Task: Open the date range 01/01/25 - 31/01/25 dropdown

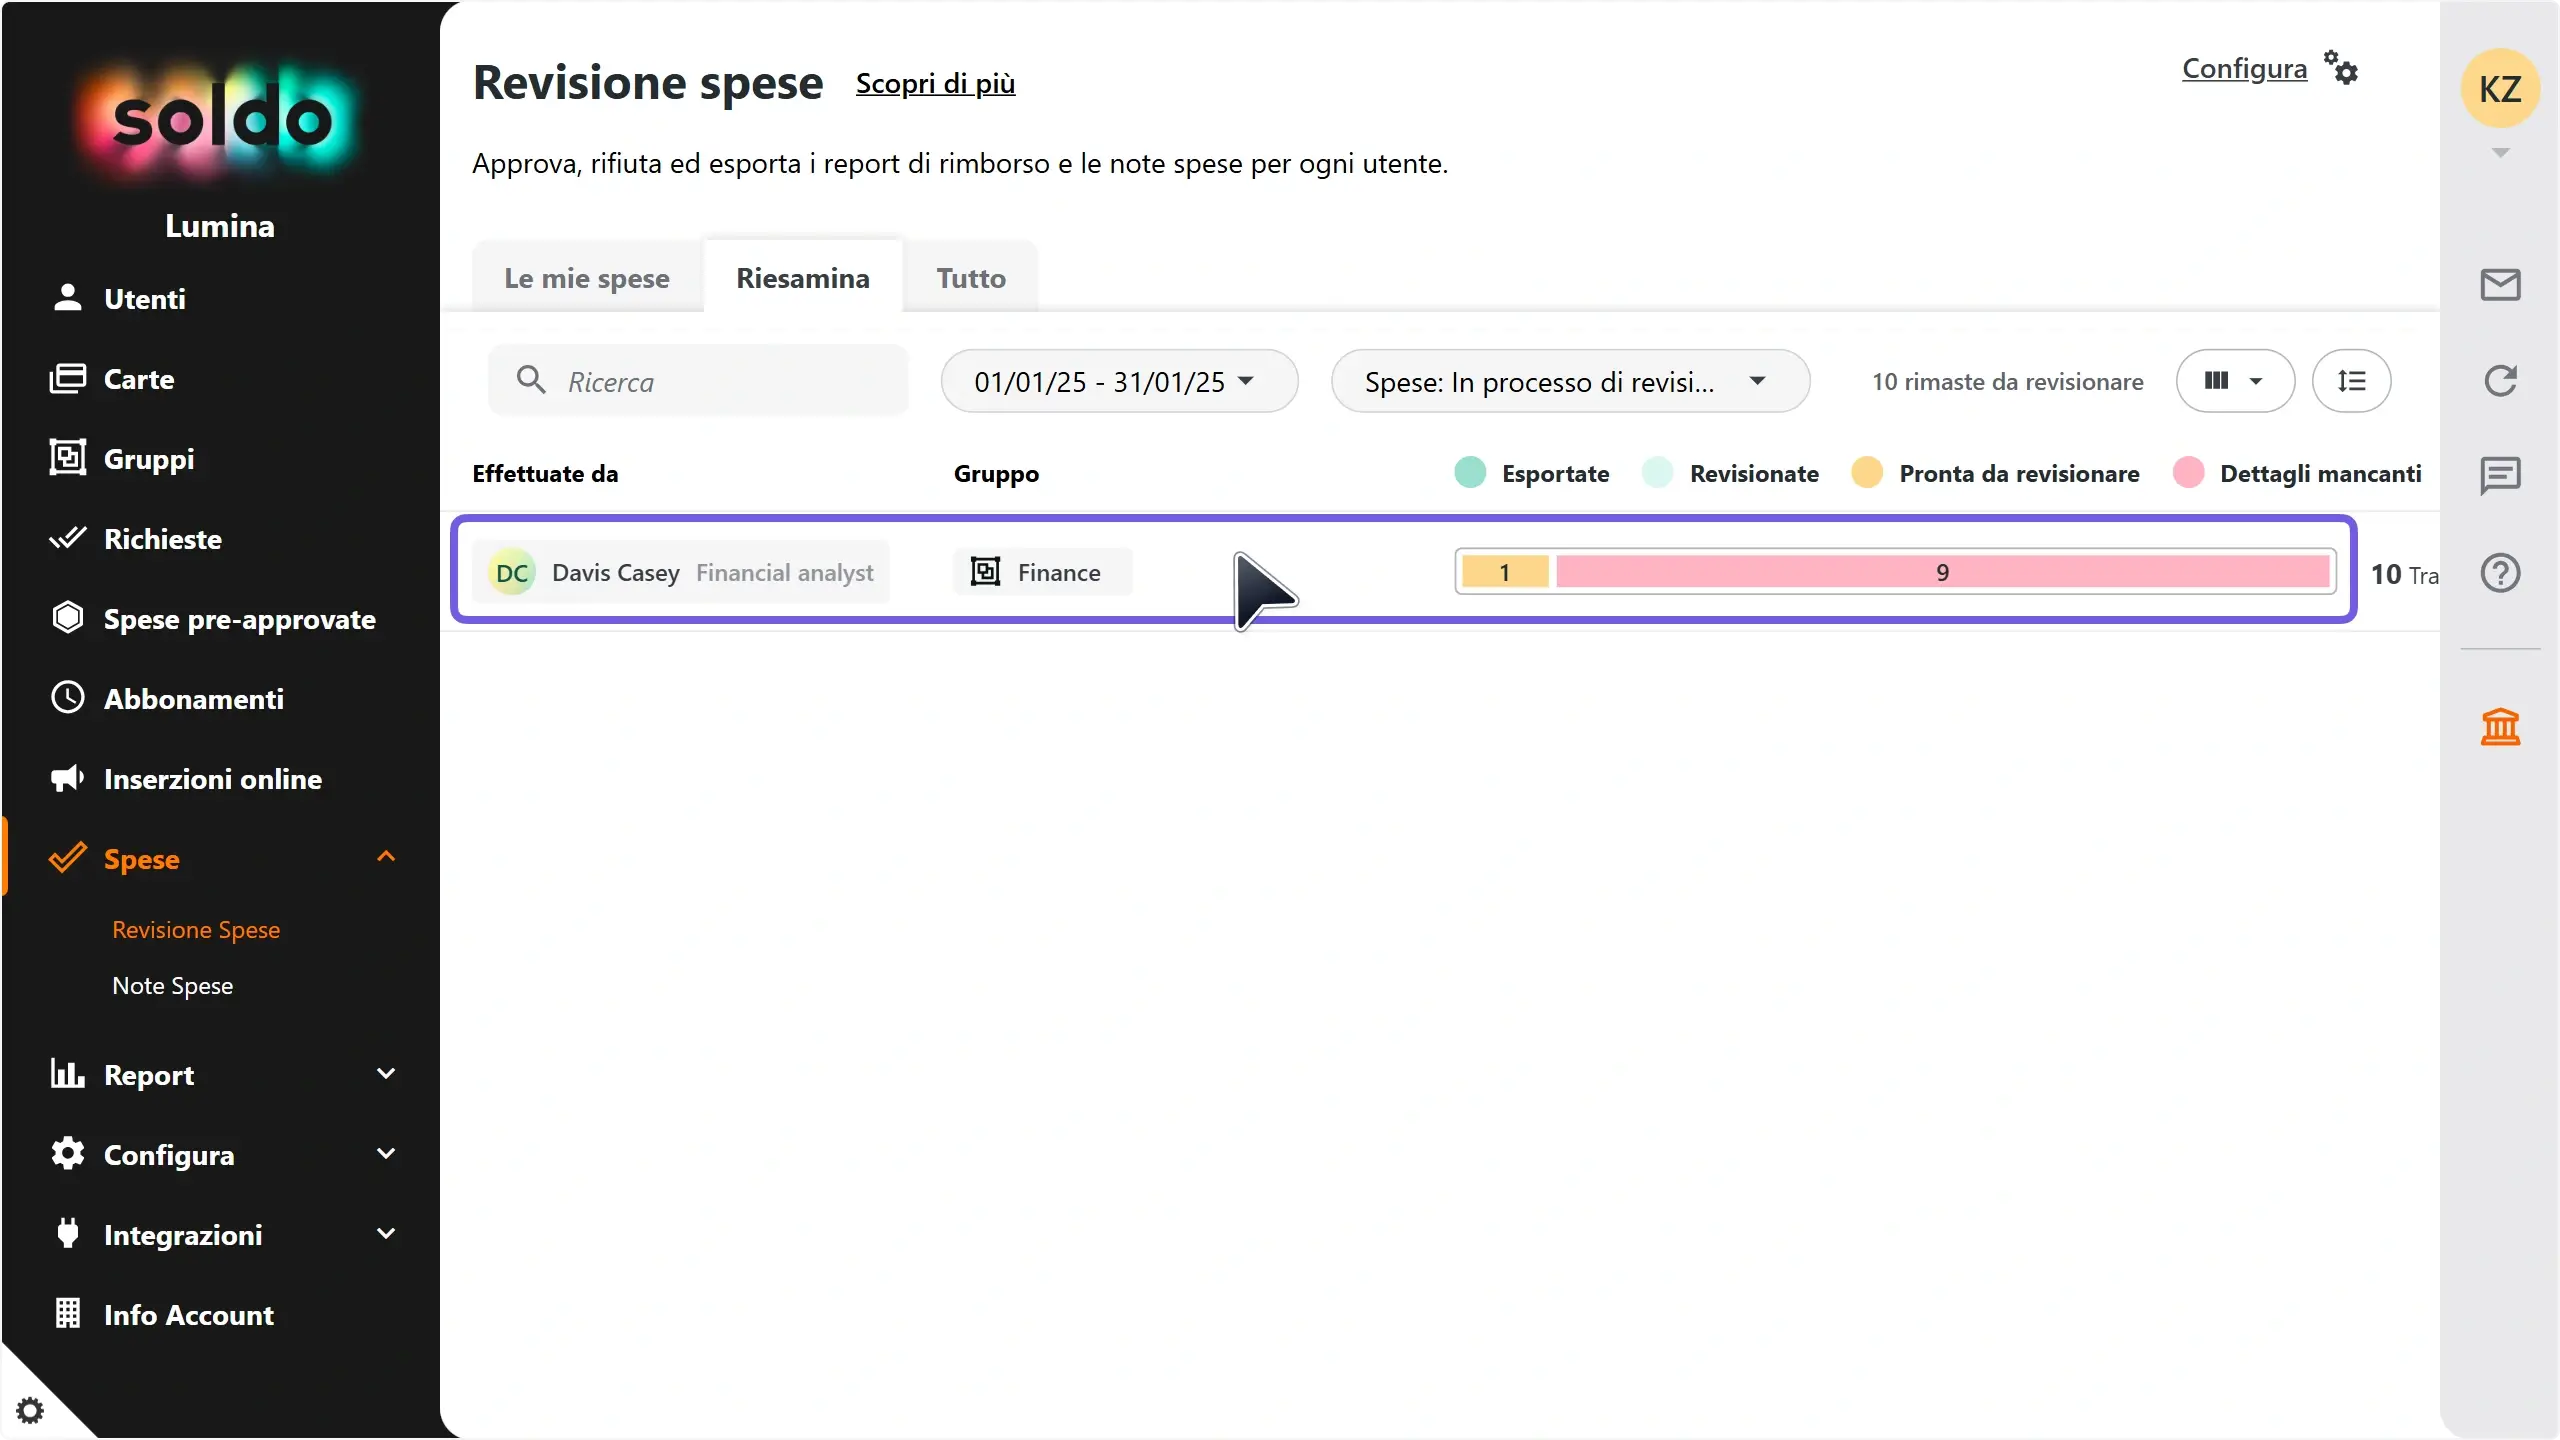Action: tap(1119, 381)
